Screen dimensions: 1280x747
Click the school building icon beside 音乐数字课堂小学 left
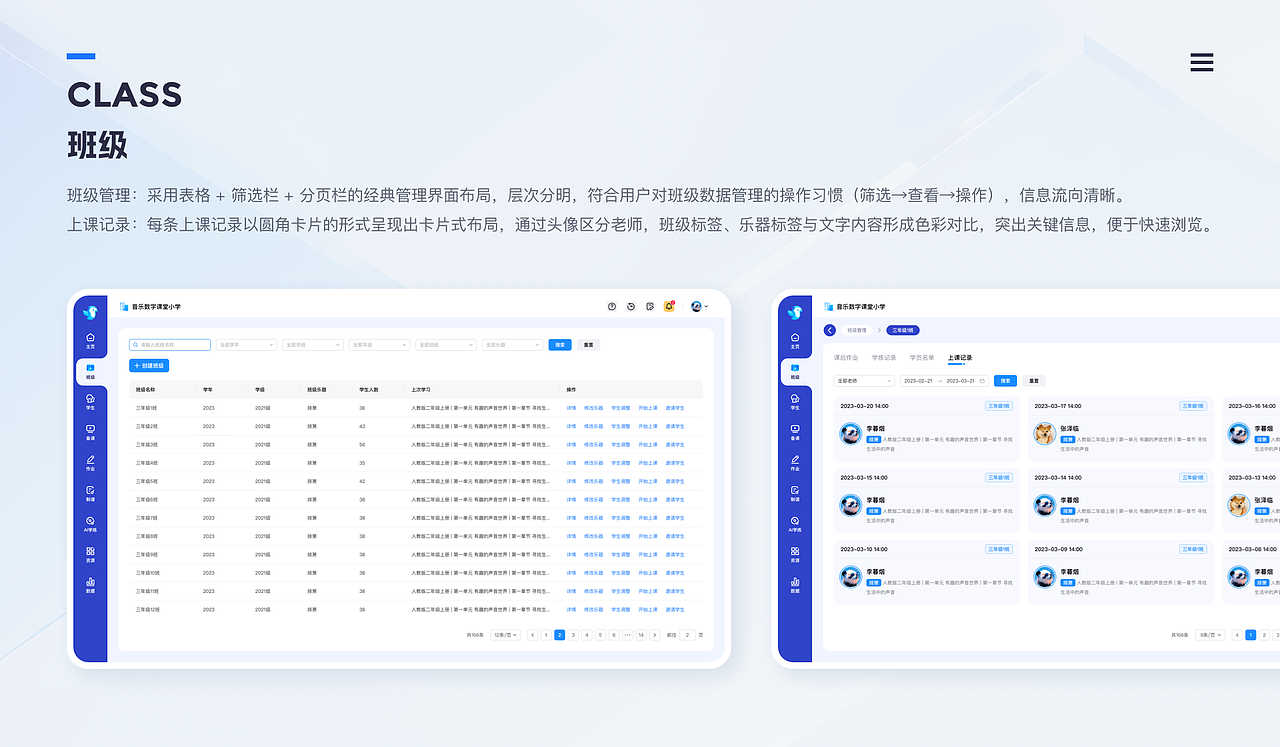[124, 307]
